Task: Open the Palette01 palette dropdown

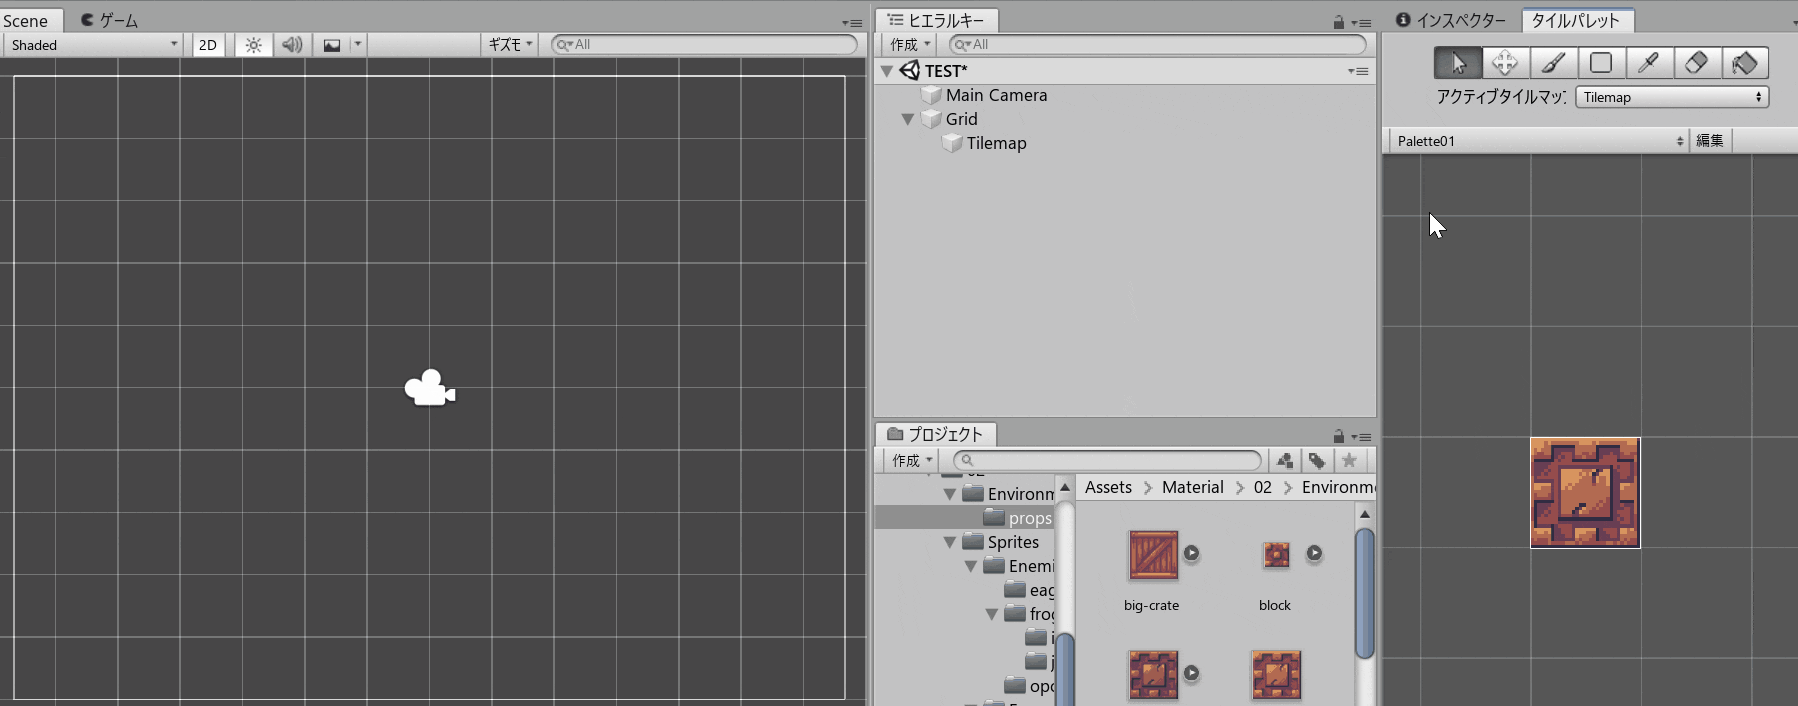Action: click(x=1538, y=141)
